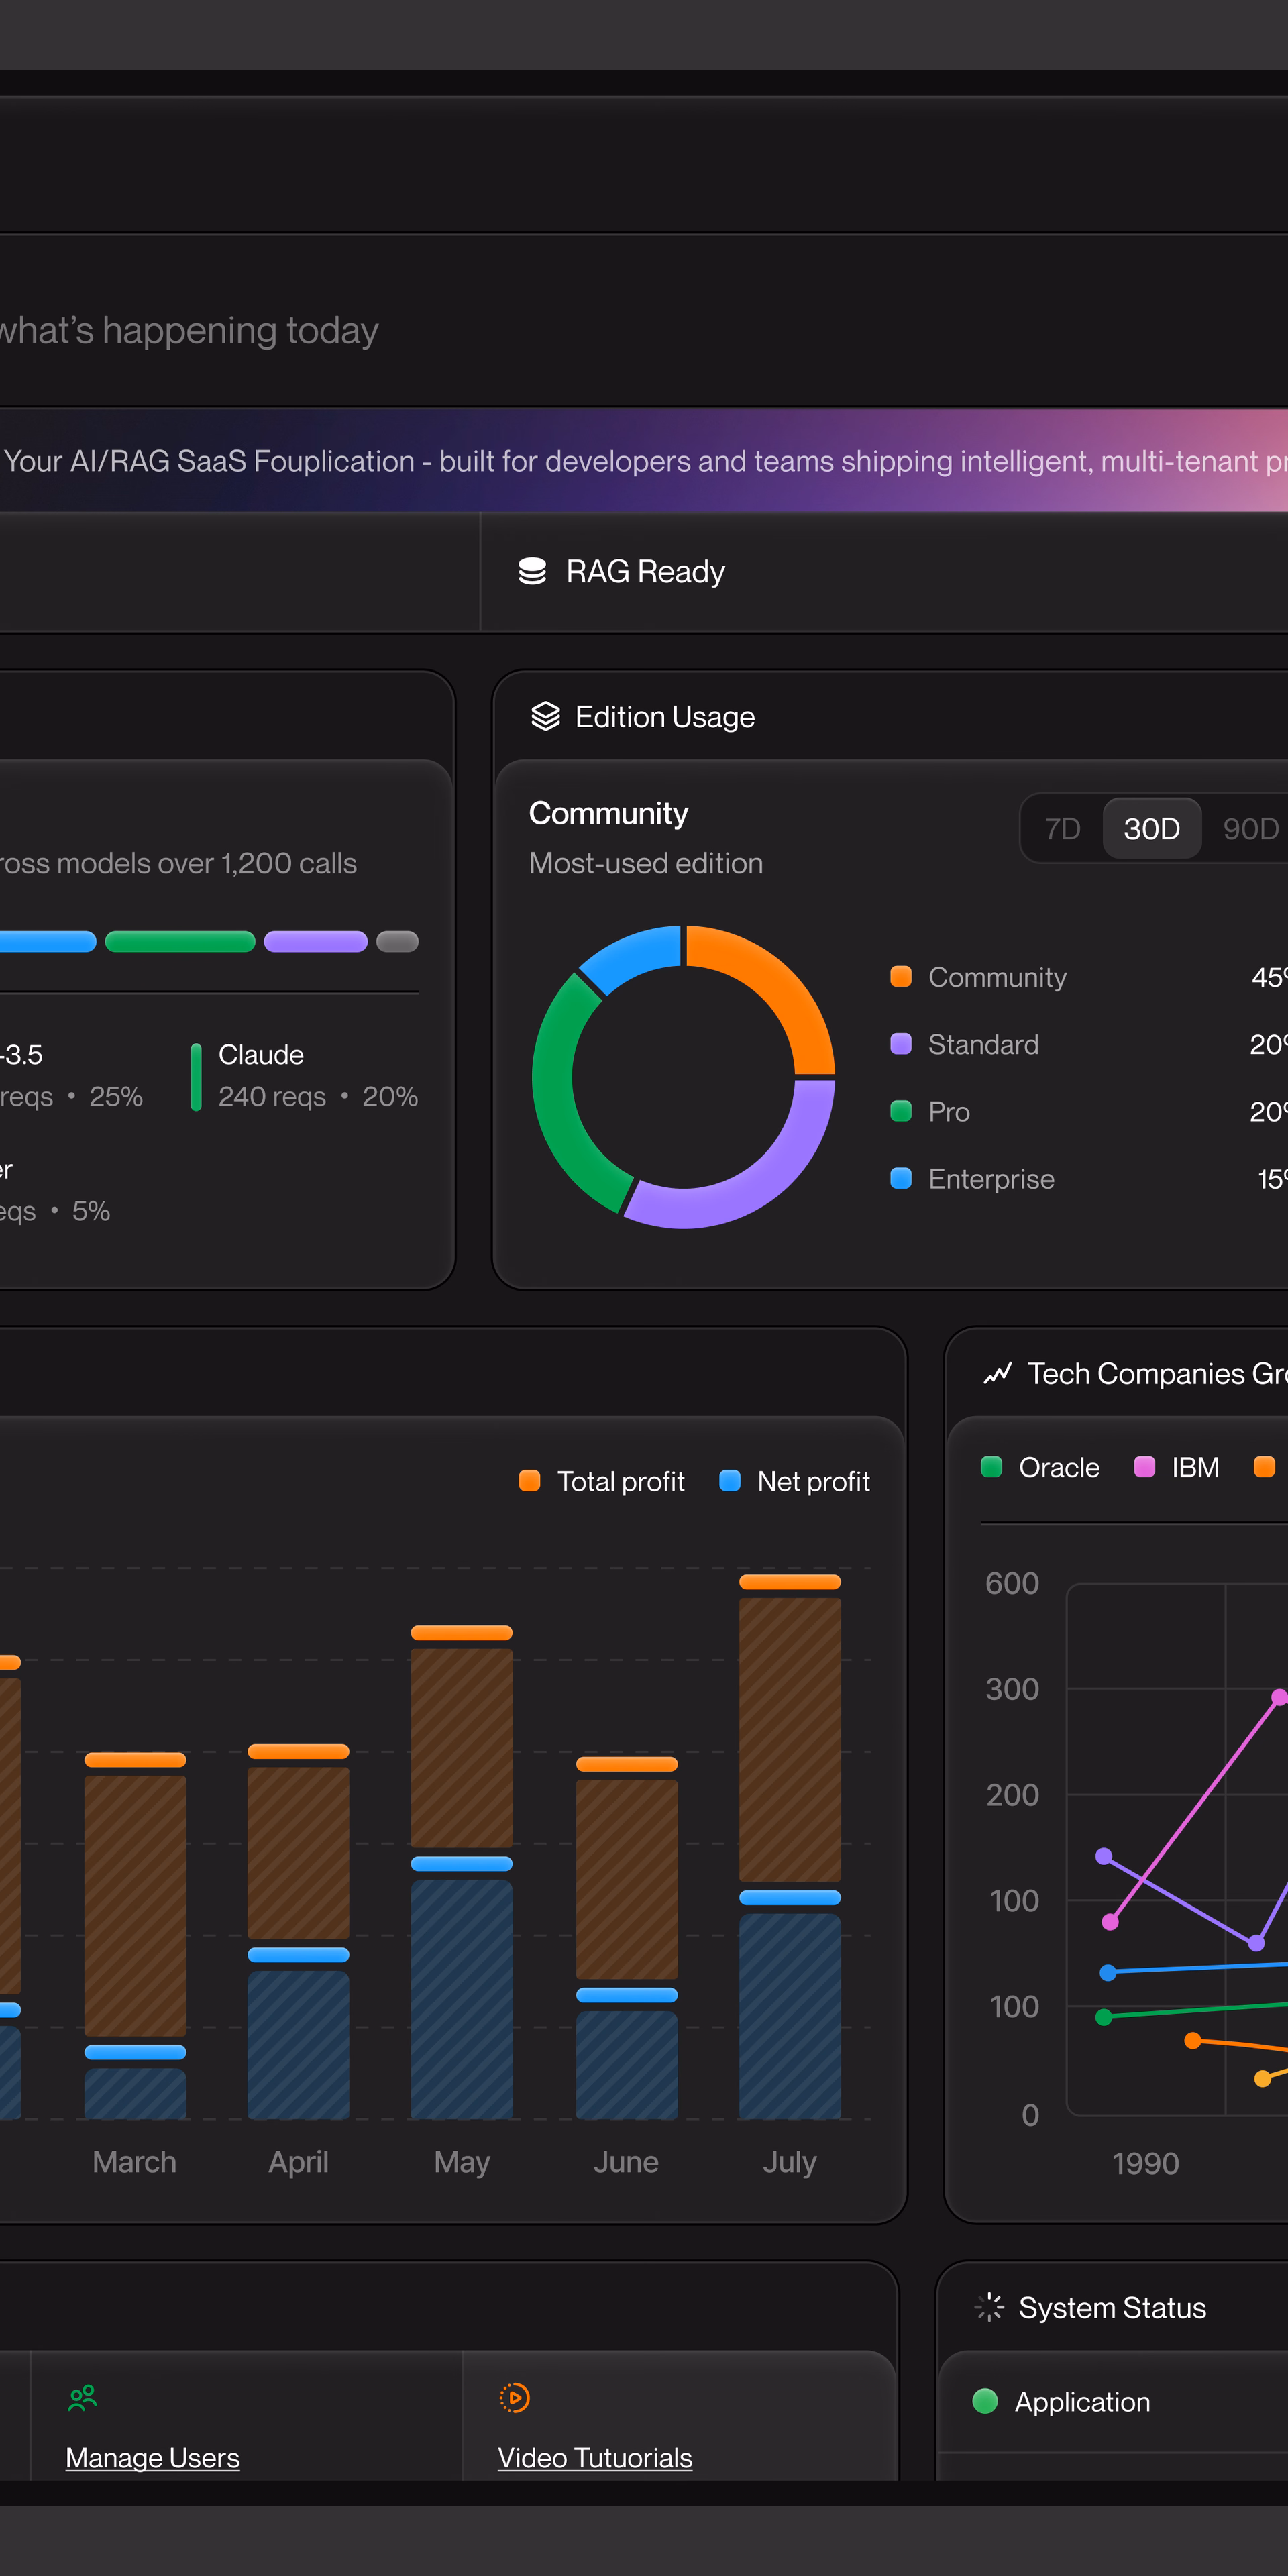
Task: Select the 90D time range
Action: coord(1250,828)
